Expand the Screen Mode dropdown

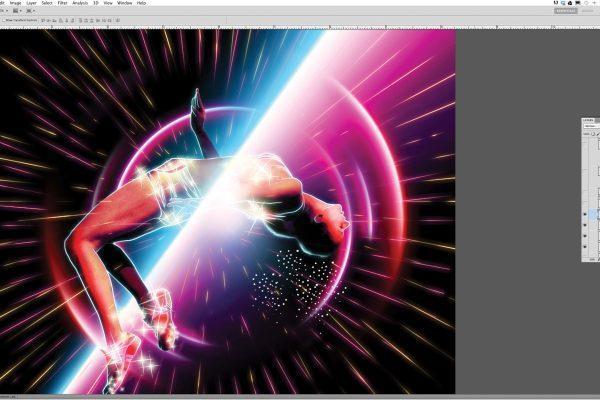pyautogui.click(x=31, y=11)
